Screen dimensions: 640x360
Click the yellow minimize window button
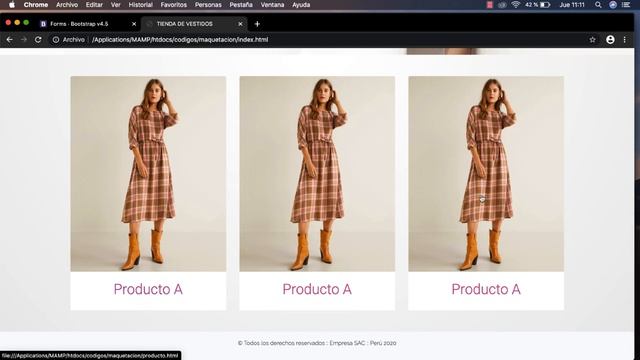click(x=17, y=22)
